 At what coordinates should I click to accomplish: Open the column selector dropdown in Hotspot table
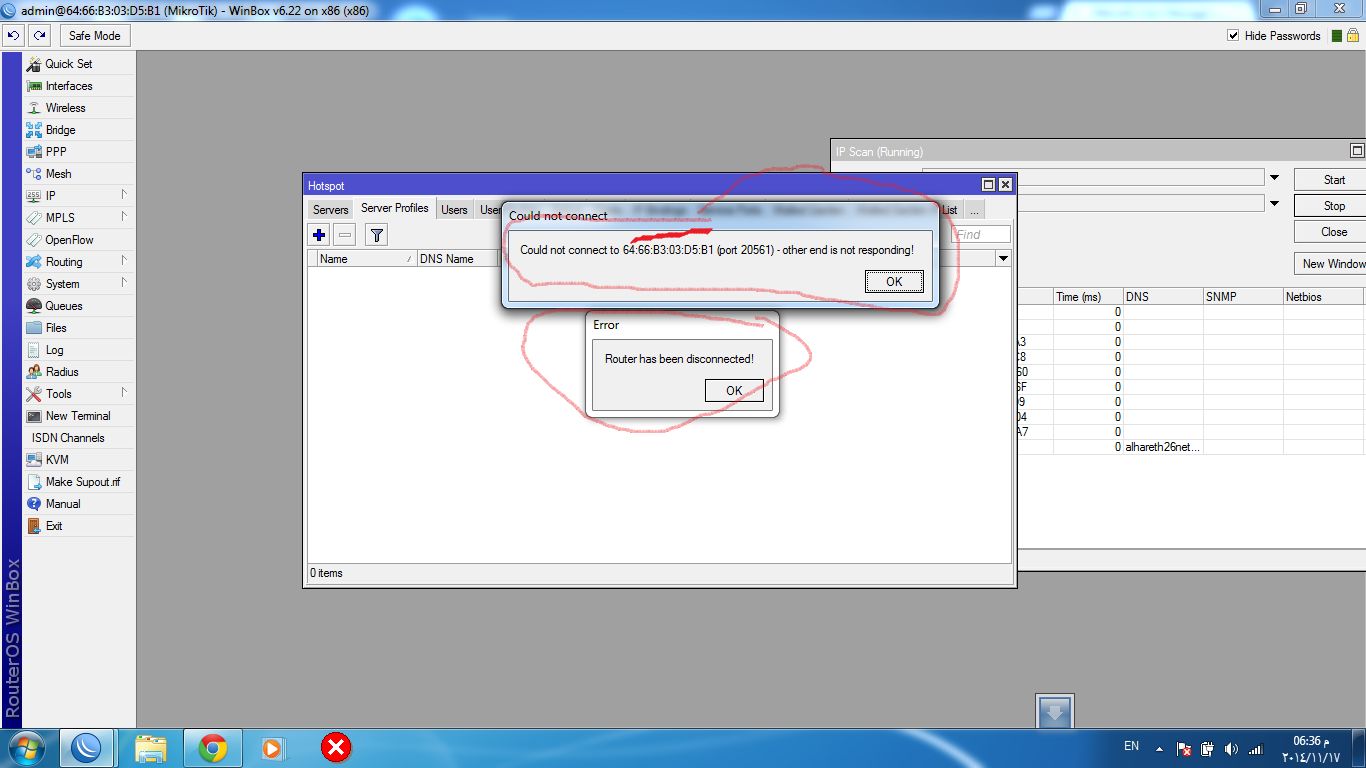[x=1004, y=259]
